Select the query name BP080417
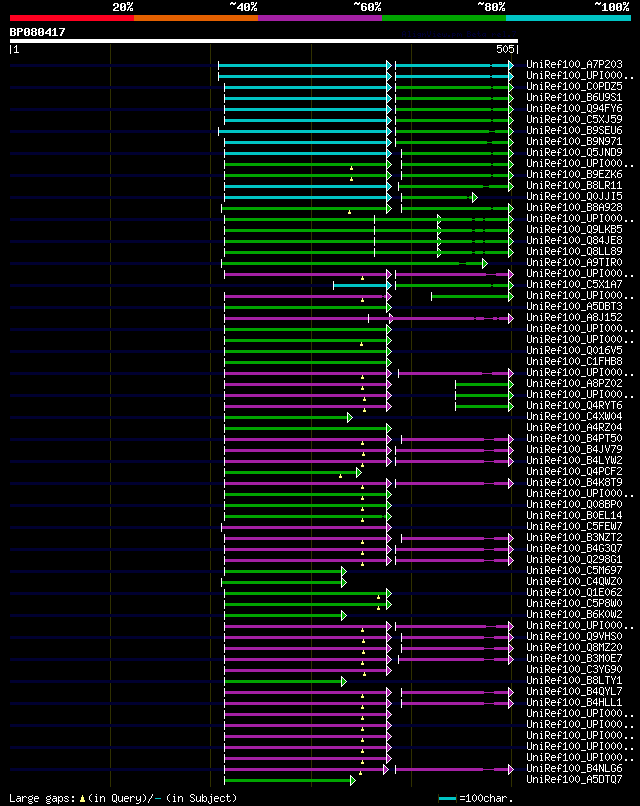This screenshot has height=806, width=640. tap(38, 32)
